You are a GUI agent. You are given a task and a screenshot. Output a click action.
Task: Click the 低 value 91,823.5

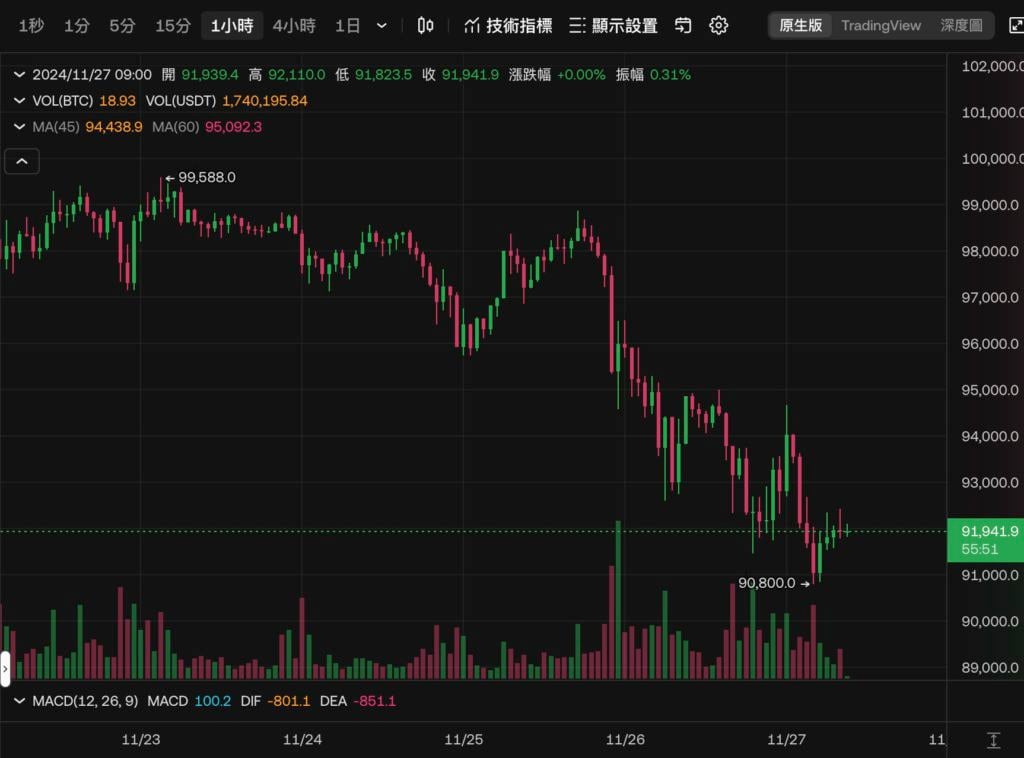tap(383, 74)
